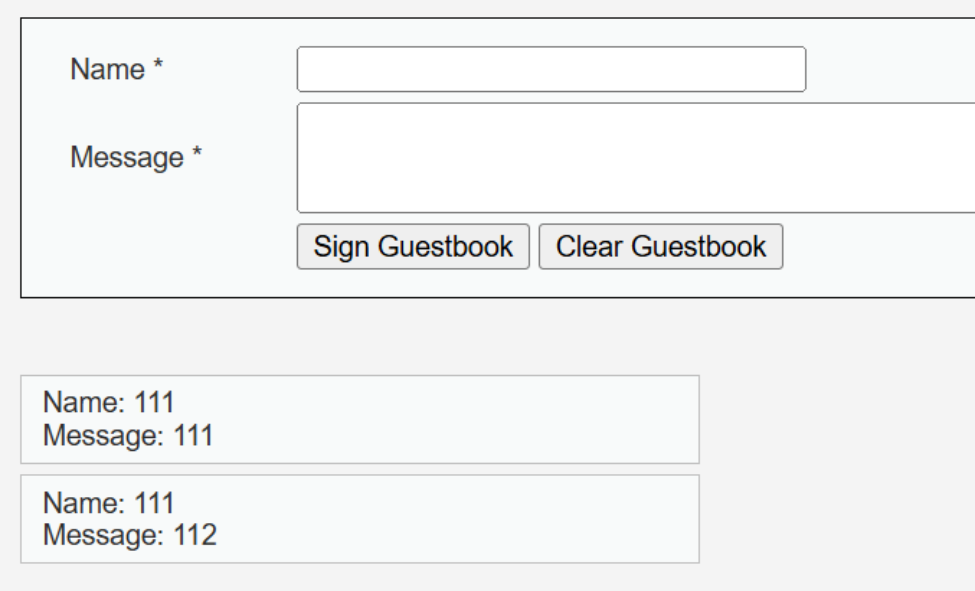Image resolution: width=975 pixels, height=591 pixels.
Task: Click the "Message" form label
Action: point(125,157)
